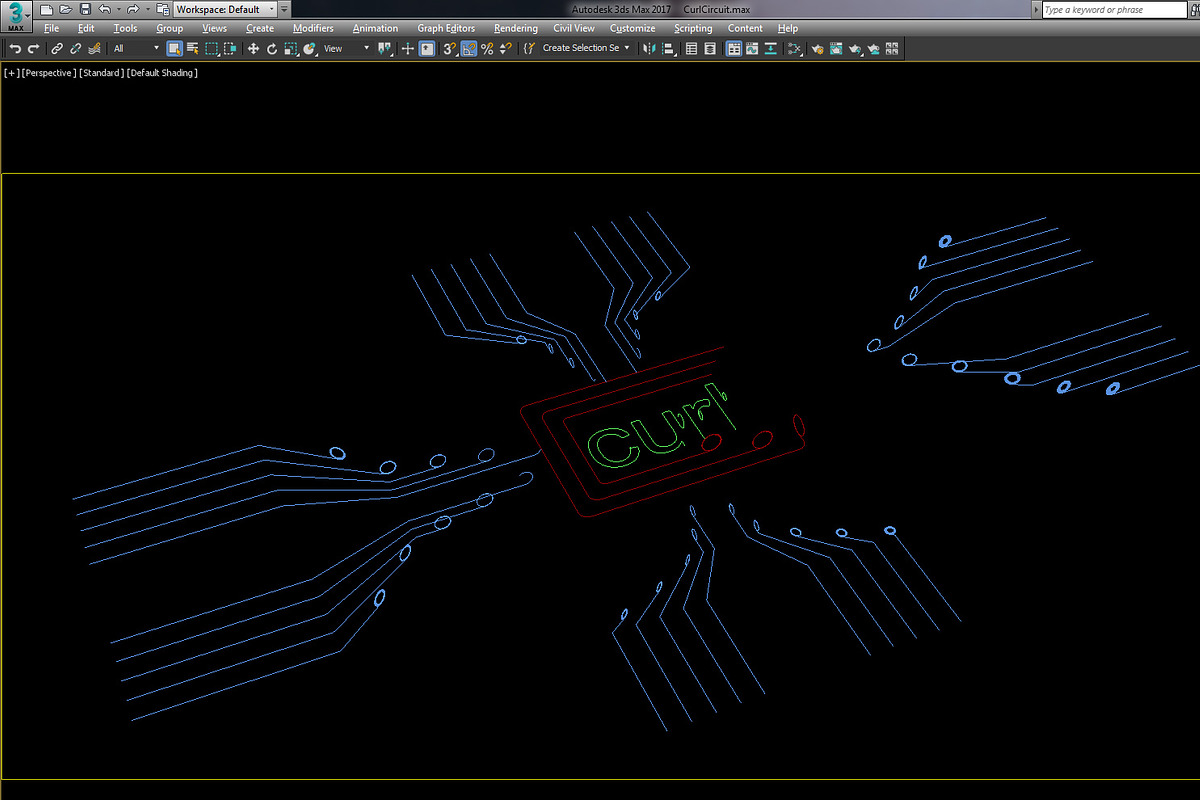Viewport: 1200px width, 800px height.
Task: Toggle the 3D Snaps button
Action: pyautogui.click(x=449, y=48)
